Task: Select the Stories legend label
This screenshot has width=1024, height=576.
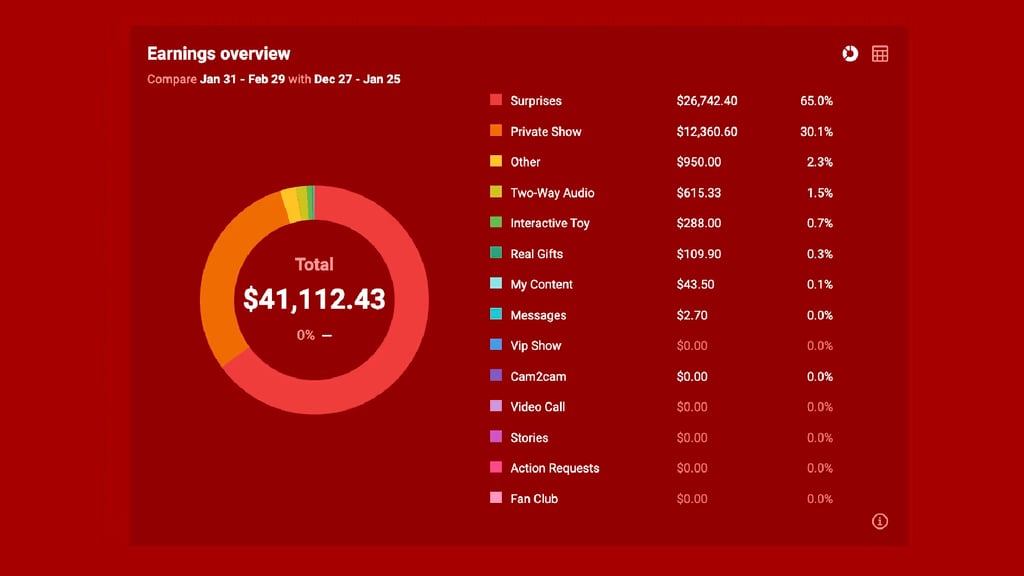Action: tap(529, 438)
